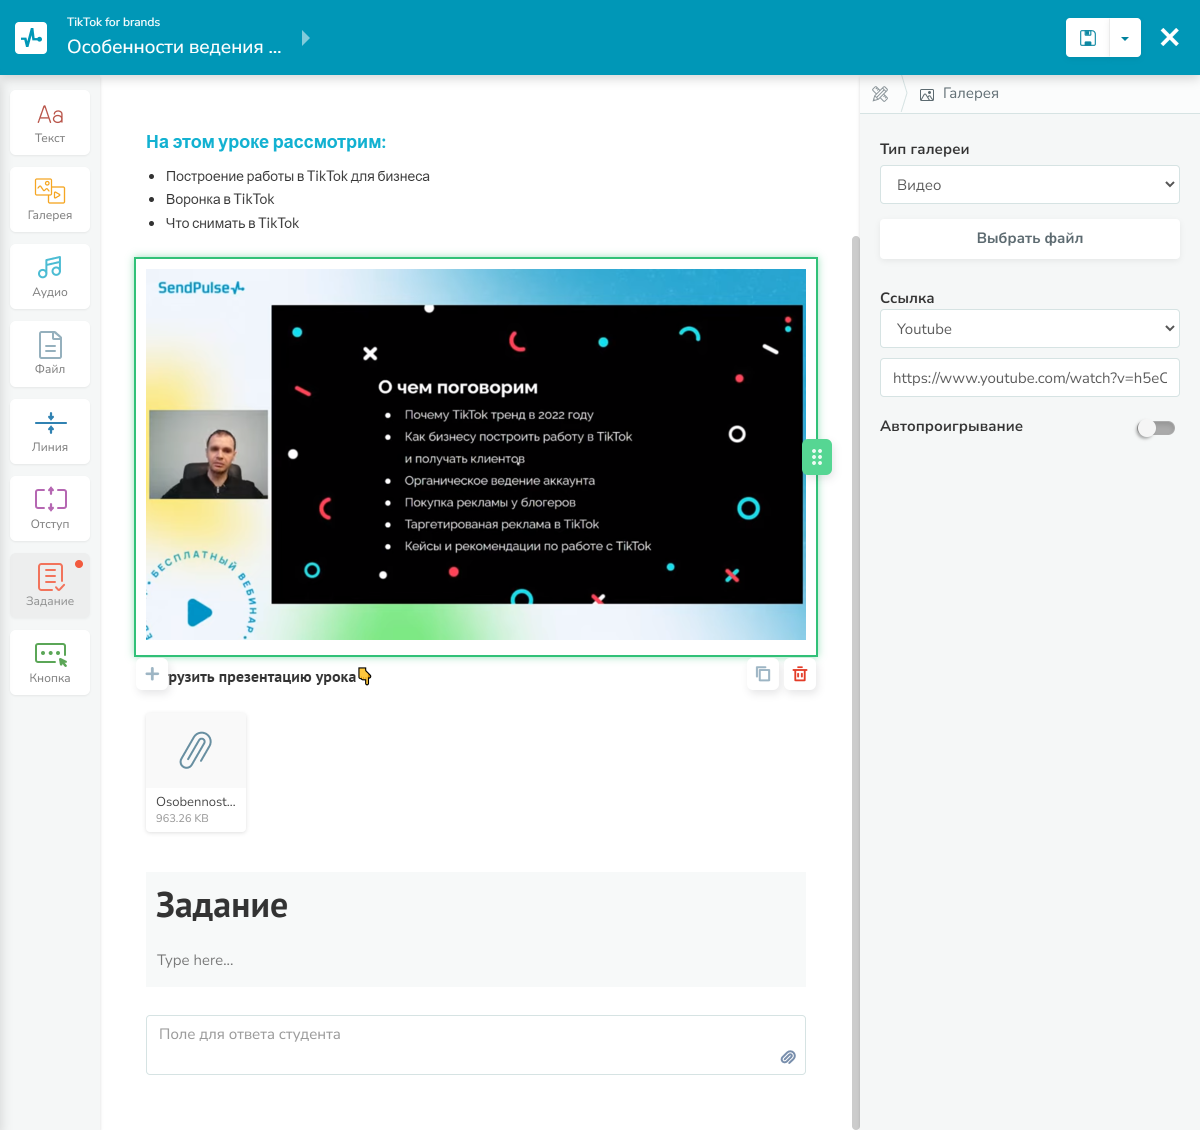Open the save options dropdown arrow
This screenshot has width=1200, height=1130.
tap(1125, 38)
